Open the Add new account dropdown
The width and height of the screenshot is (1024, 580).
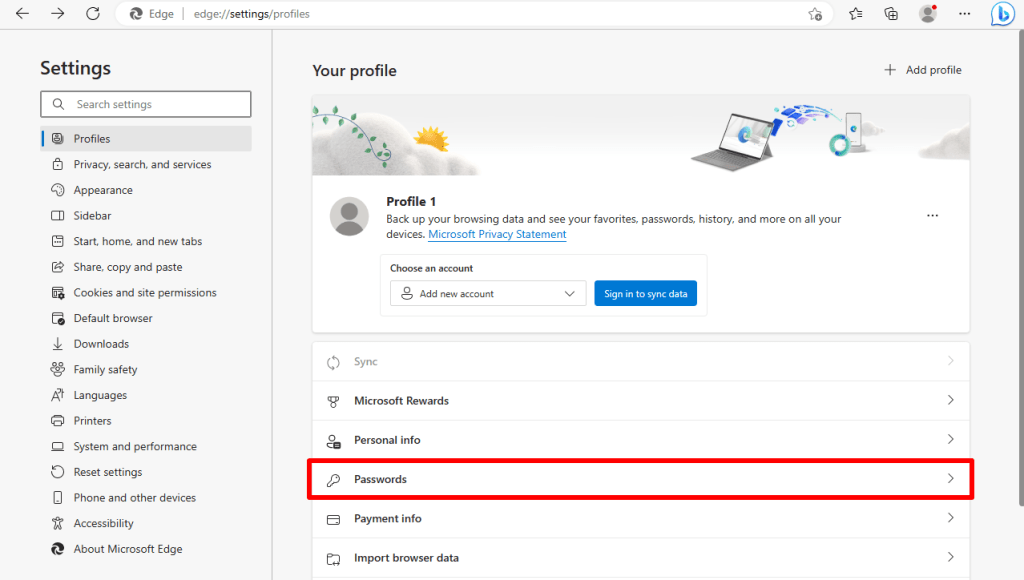click(x=487, y=293)
